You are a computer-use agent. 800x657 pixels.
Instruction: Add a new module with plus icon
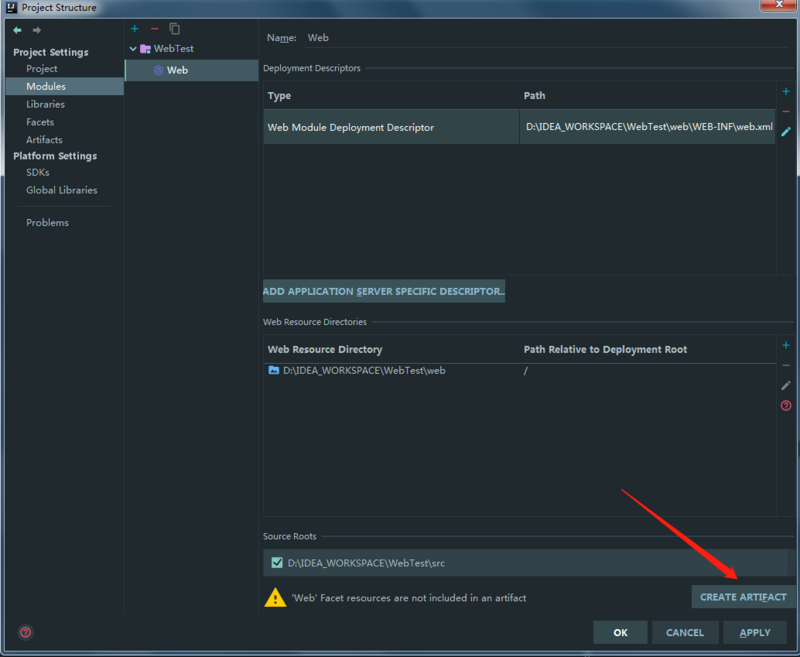[135, 29]
